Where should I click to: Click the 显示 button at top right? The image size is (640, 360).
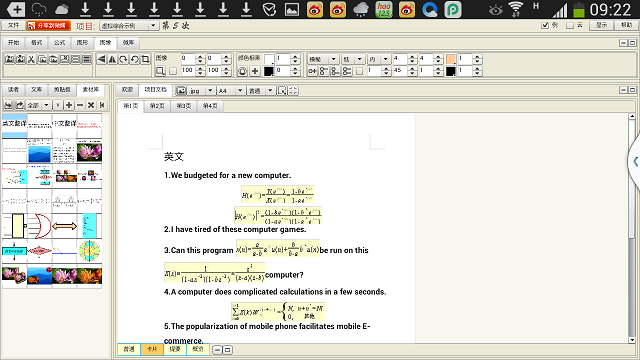tap(602, 25)
